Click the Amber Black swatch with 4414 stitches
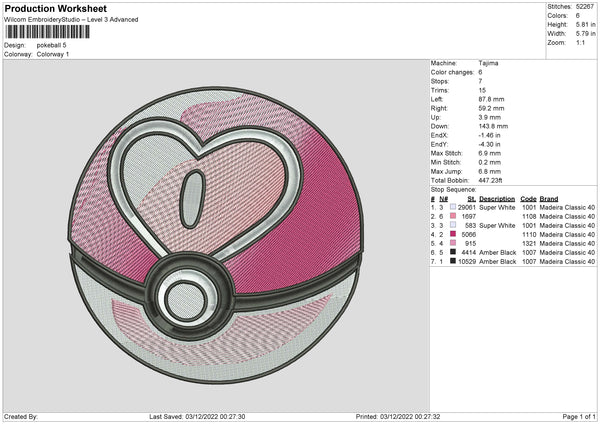Screen dimensions: 600x424 pyautogui.click(x=453, y=252)
